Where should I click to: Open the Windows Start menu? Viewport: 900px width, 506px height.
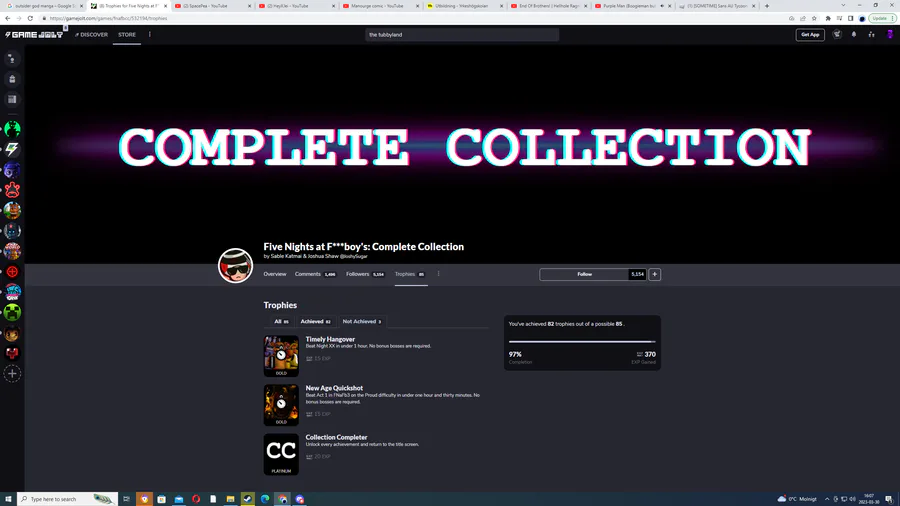(8, 499)
